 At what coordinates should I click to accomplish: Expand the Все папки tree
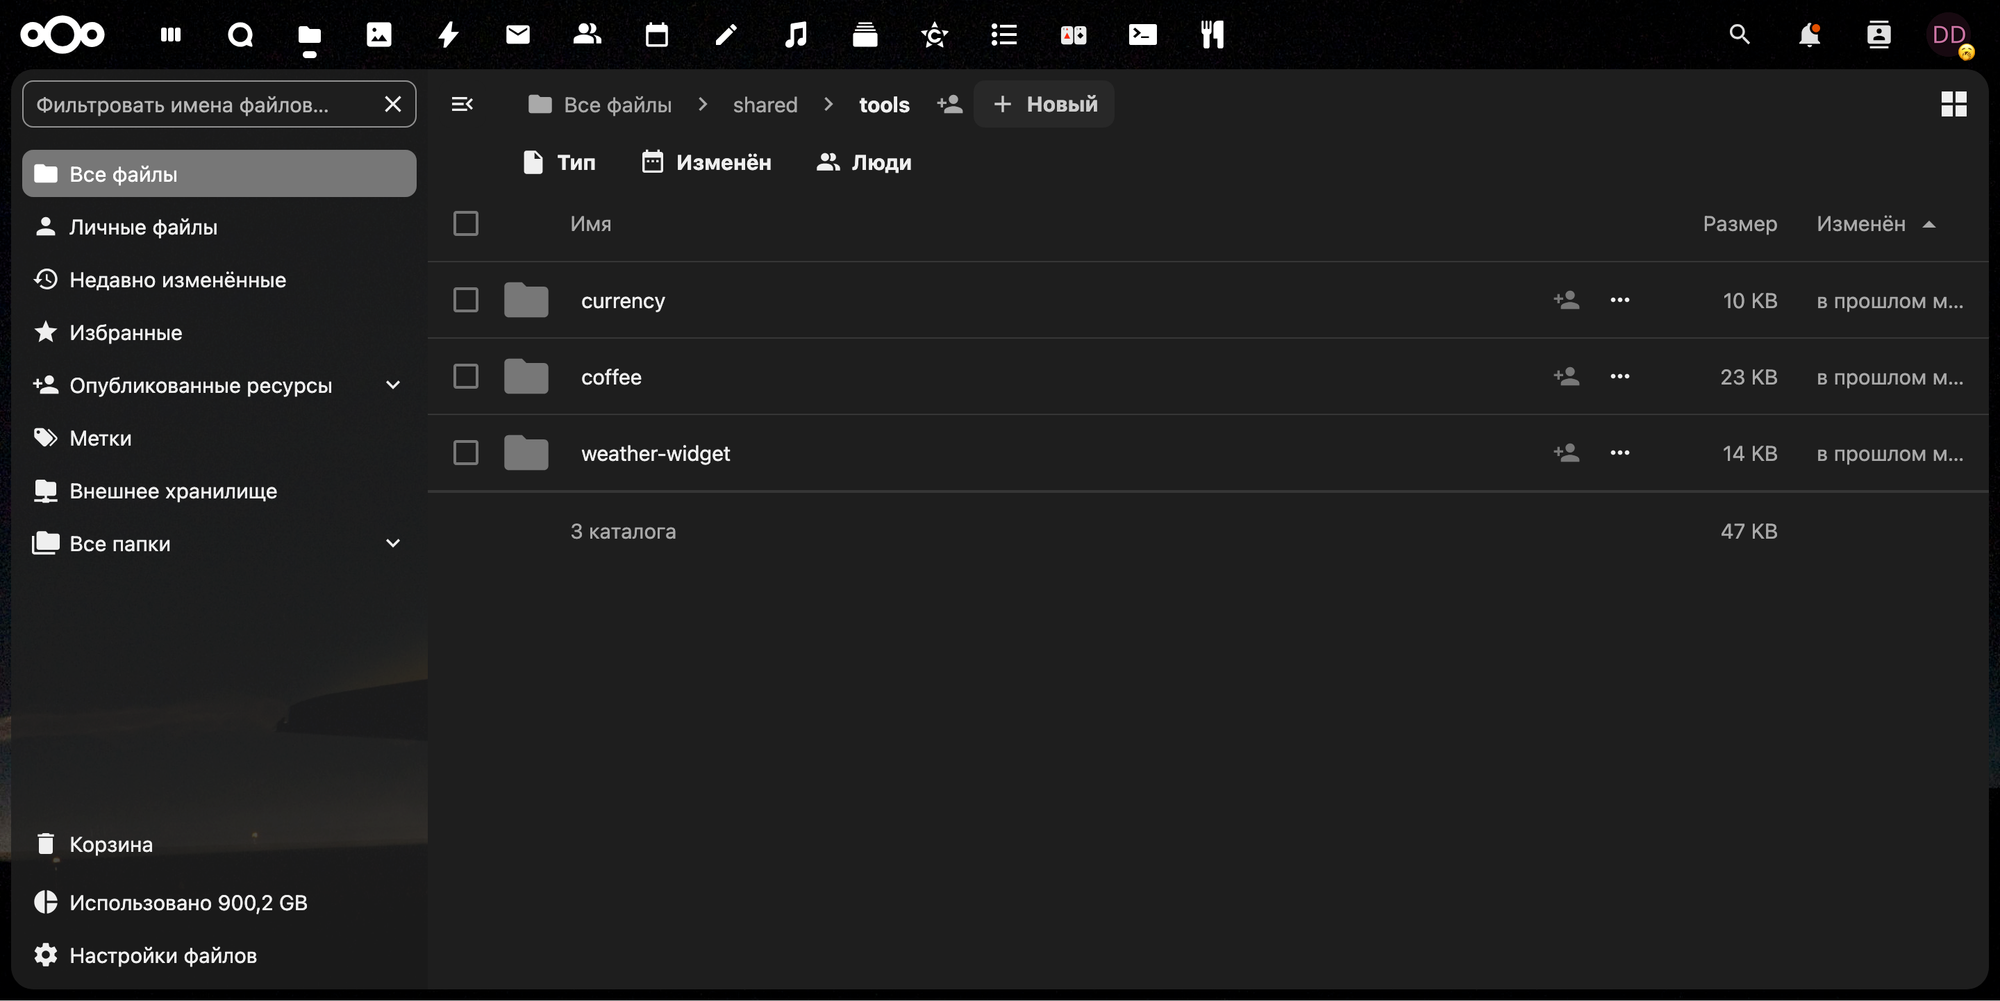click(x=393, y=544)
